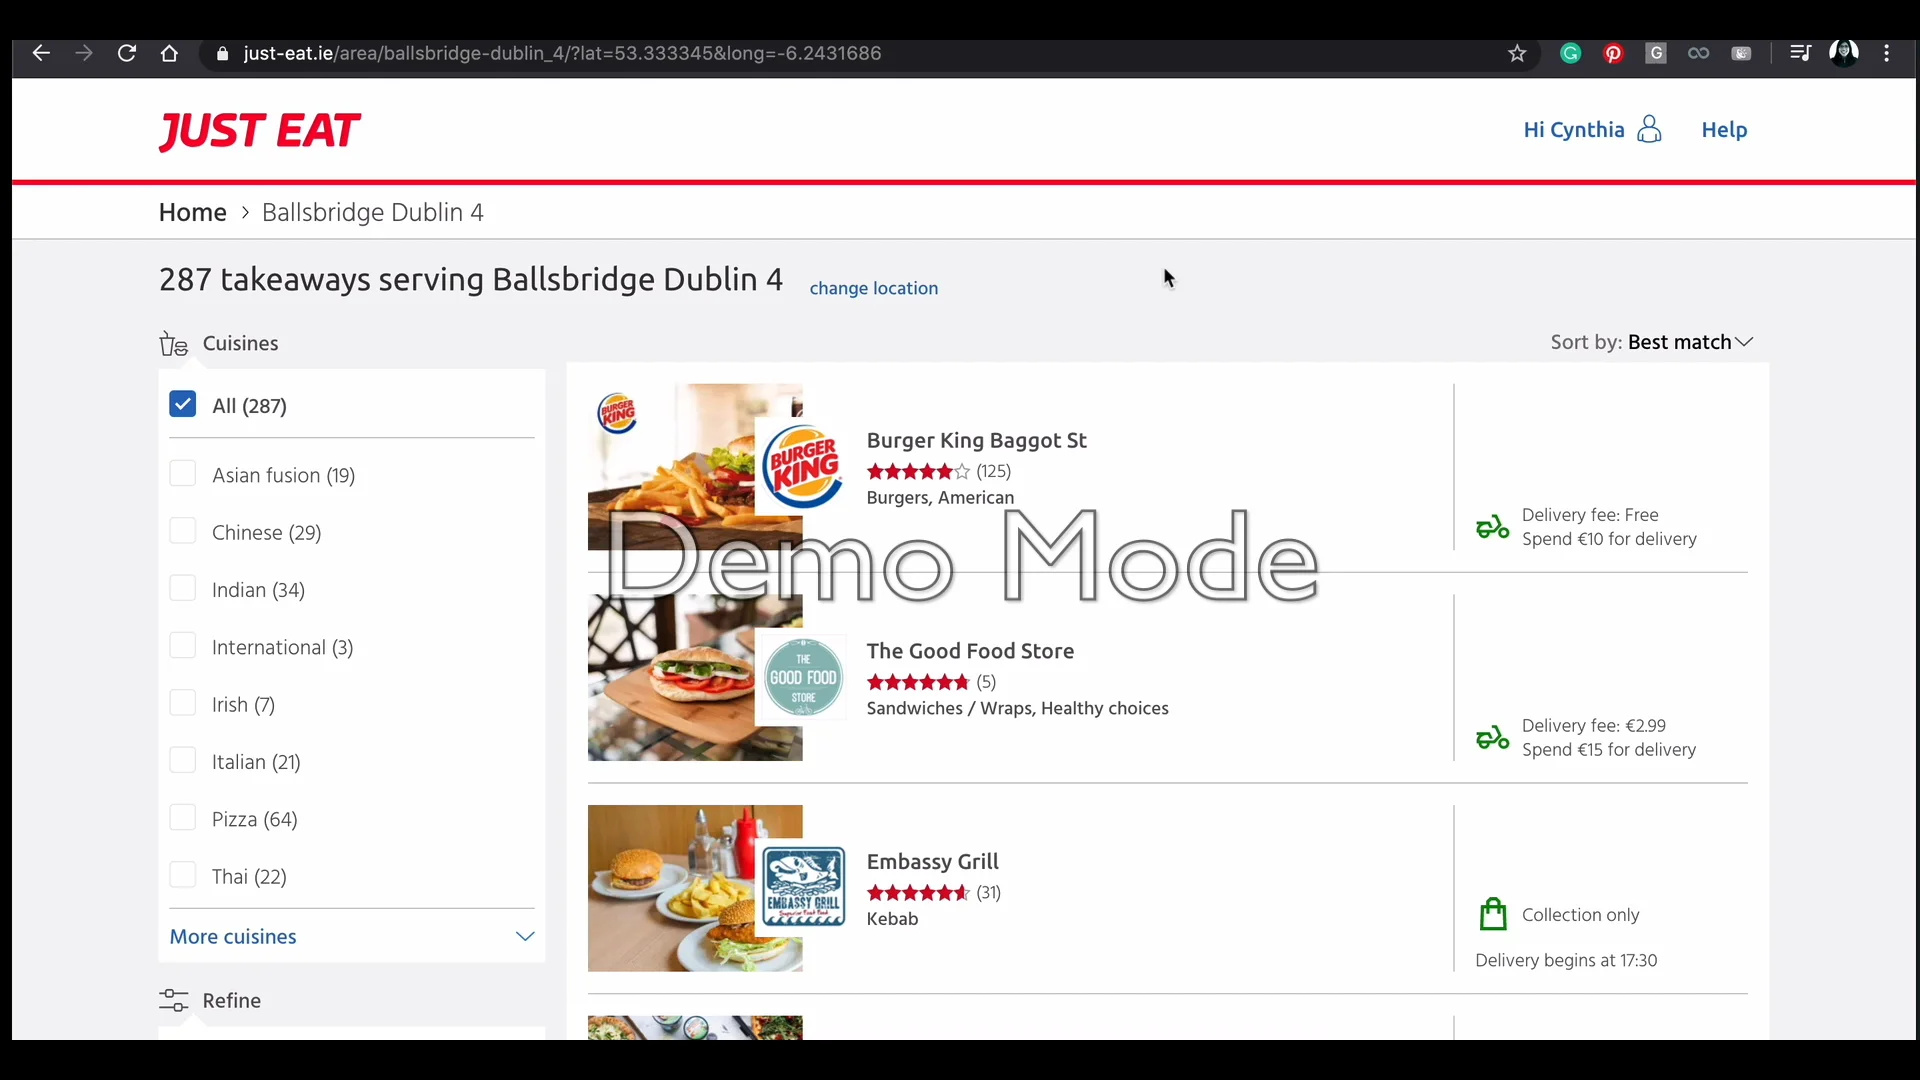Enable the Indian cuisine filter
The image size is (1920, 1080).
[183, 589]
